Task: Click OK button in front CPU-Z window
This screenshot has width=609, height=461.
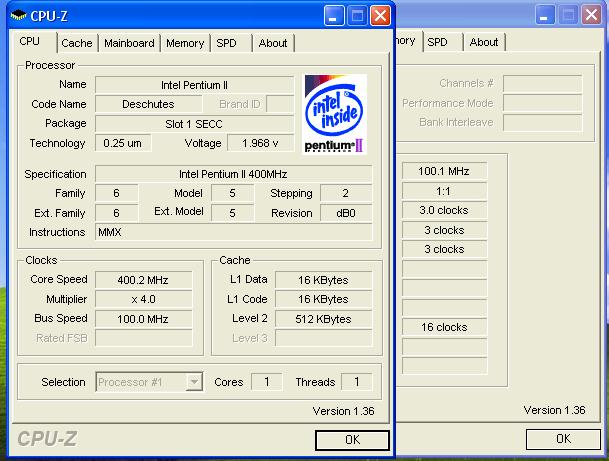Action: (x=352, y=440)
